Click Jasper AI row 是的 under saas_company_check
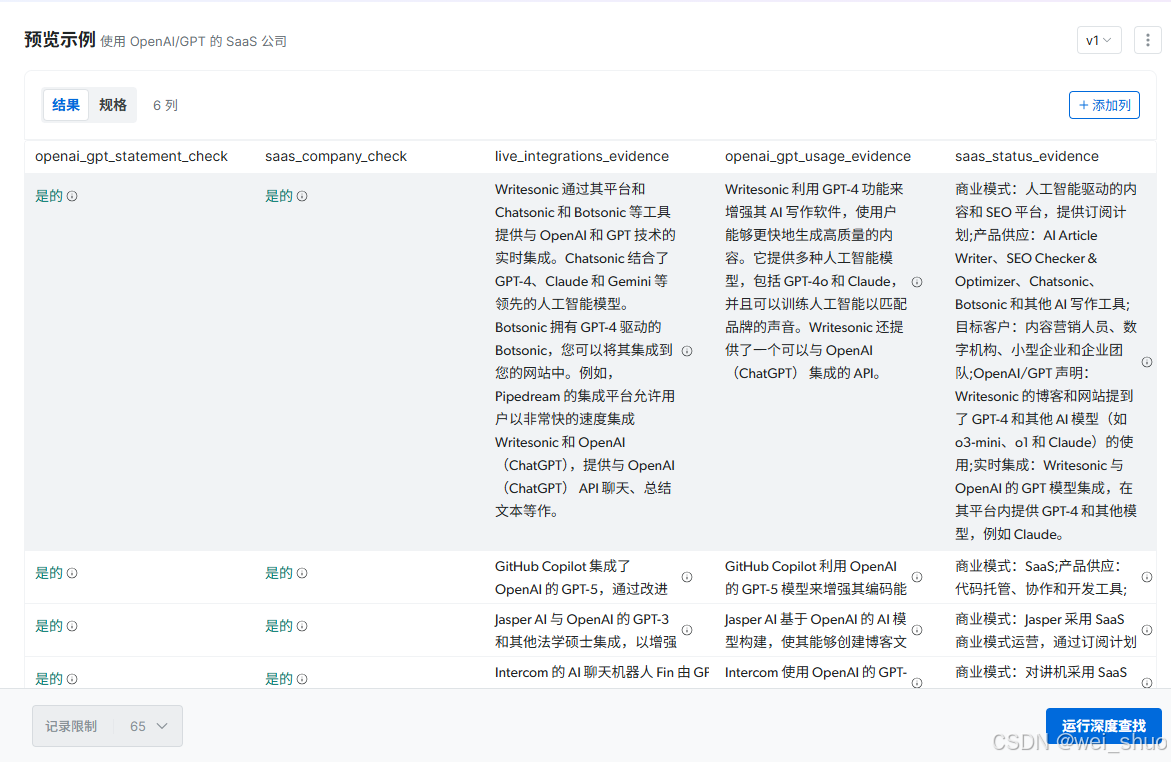1171x762 pixels. pos(279,627)
